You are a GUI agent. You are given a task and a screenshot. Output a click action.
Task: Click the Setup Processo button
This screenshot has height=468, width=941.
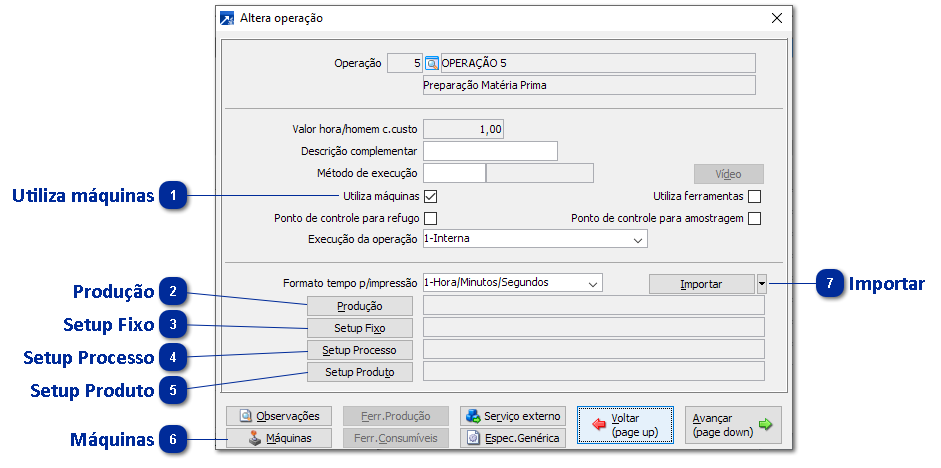click(360, 350)
